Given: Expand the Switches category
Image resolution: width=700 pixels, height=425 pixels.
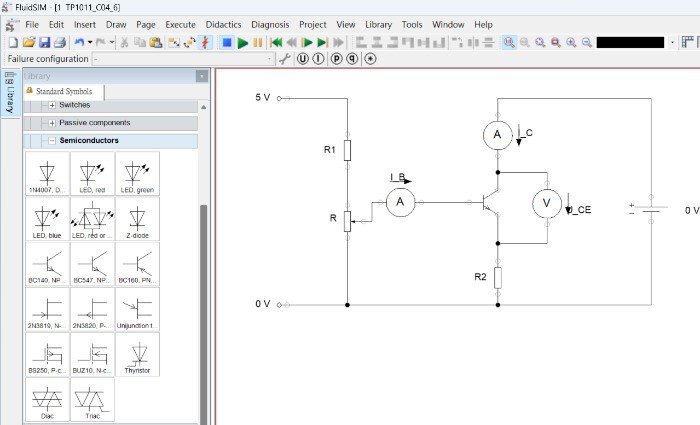Looking at the screenshot, I should point(52,105).
